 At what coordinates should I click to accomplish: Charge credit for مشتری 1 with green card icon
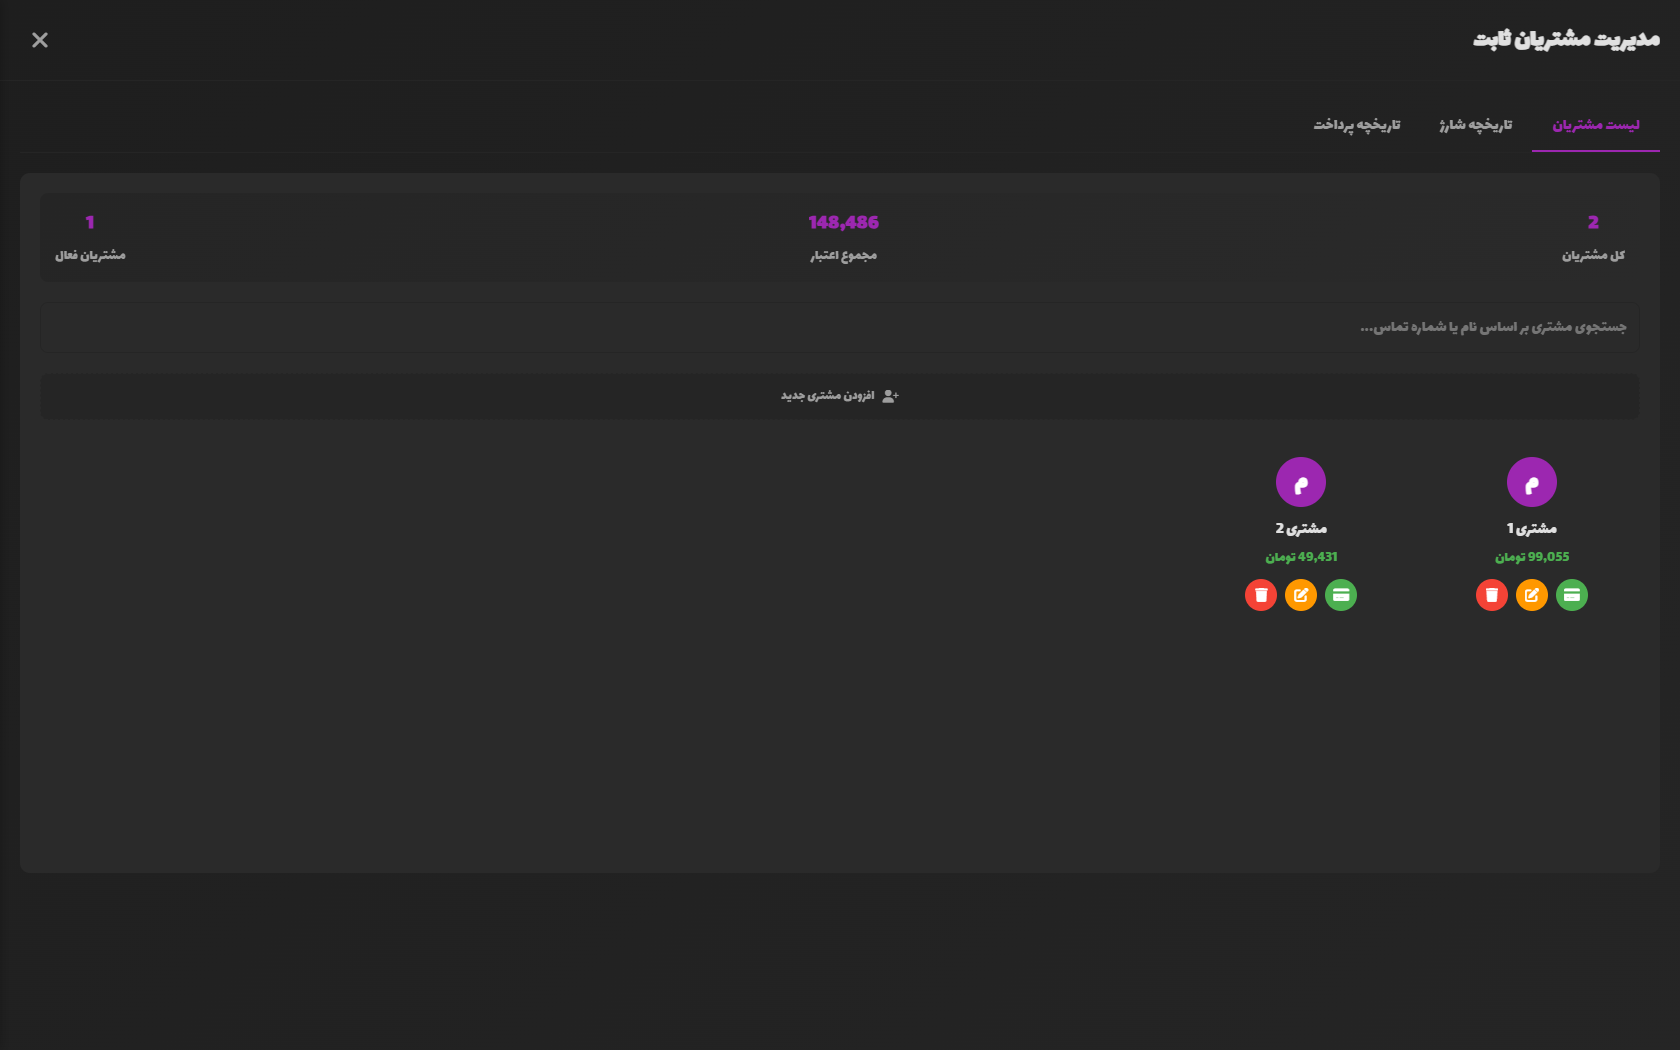[x=1571, y=595]
